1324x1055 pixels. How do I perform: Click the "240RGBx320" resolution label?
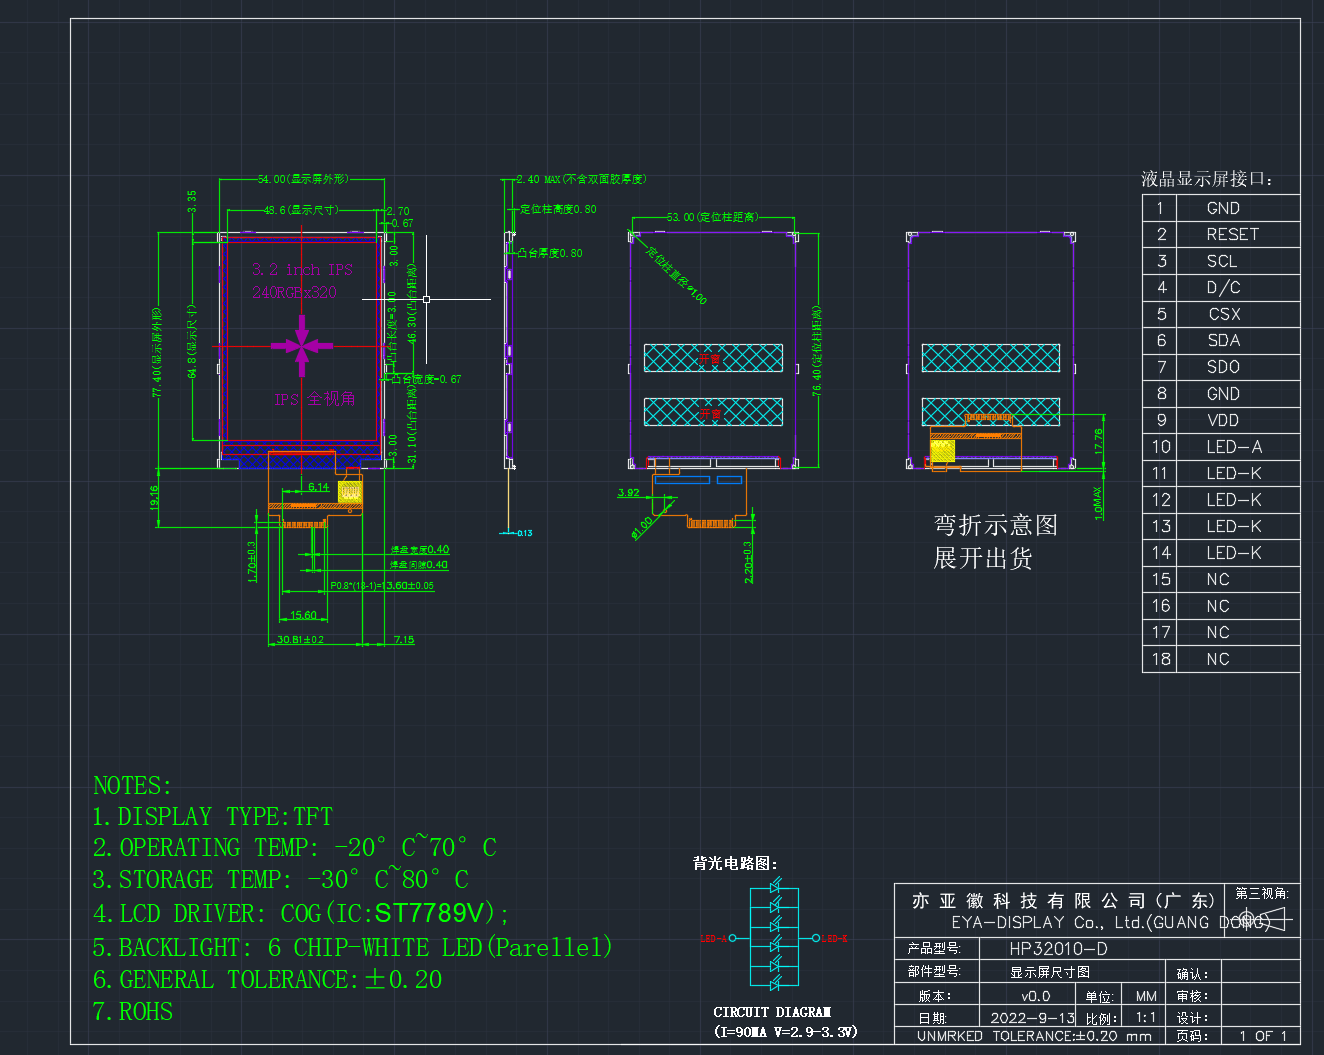pyautogui.click(x=294, y=292)
